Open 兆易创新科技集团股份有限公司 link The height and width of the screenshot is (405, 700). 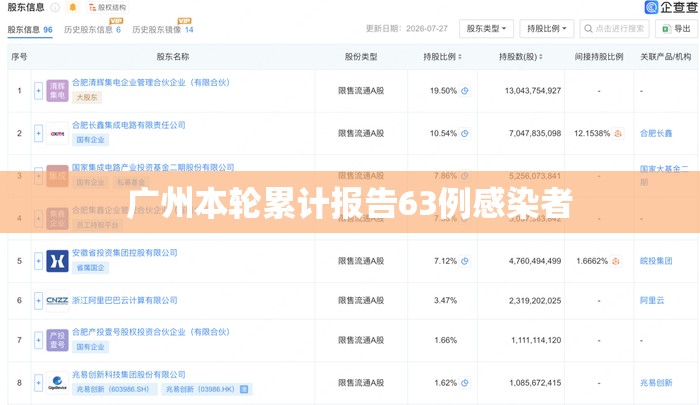coord(129,374)
